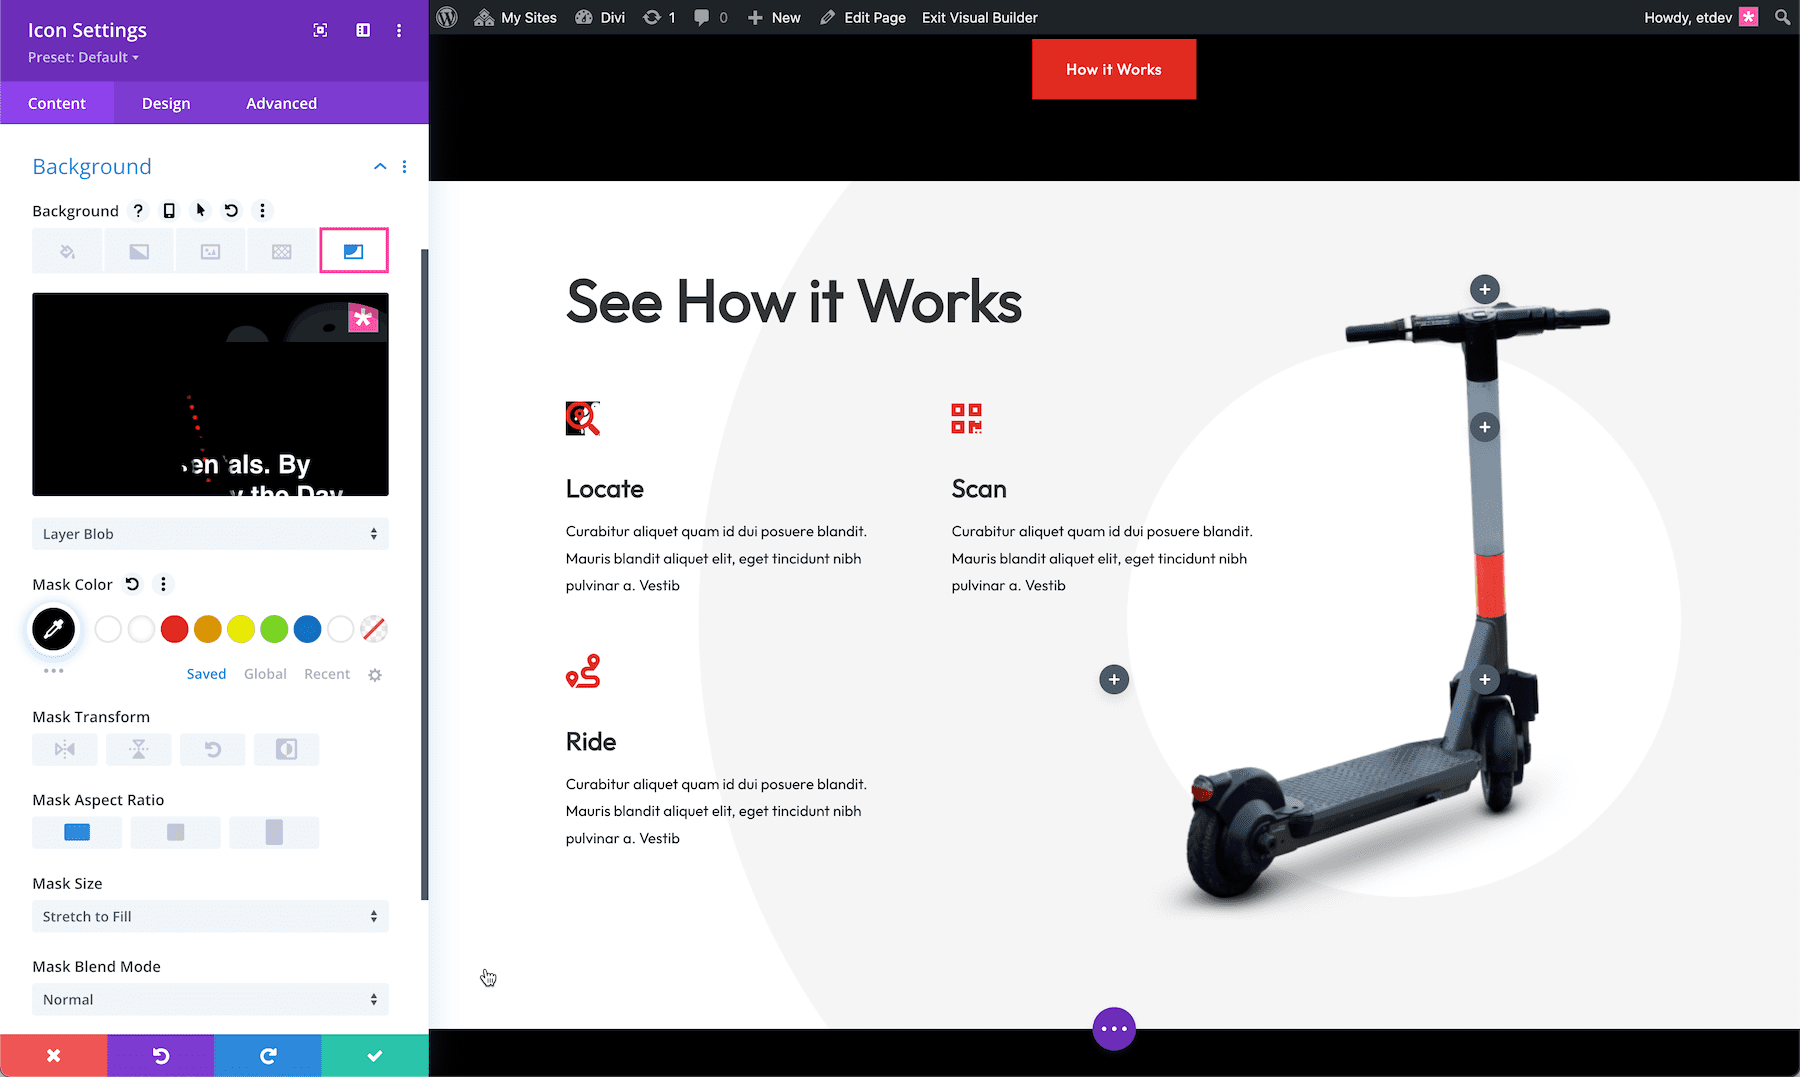Open Background field more options

coord(262,210)
